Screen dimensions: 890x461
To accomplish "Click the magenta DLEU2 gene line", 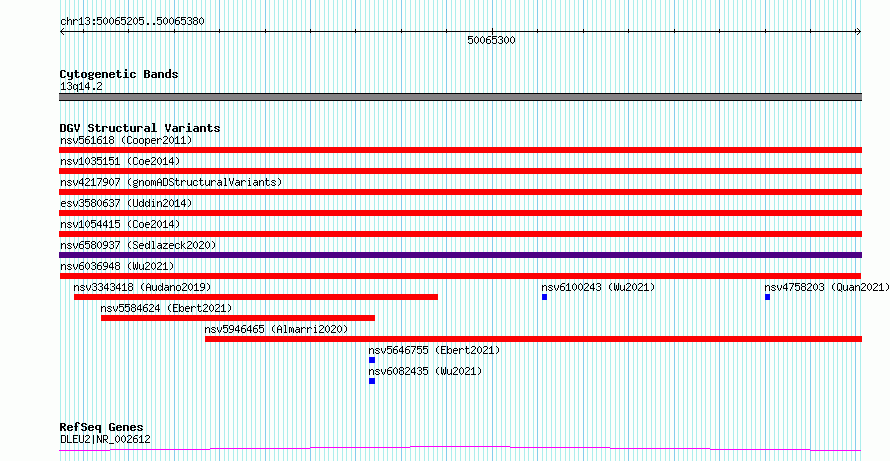I will (460, 449).
